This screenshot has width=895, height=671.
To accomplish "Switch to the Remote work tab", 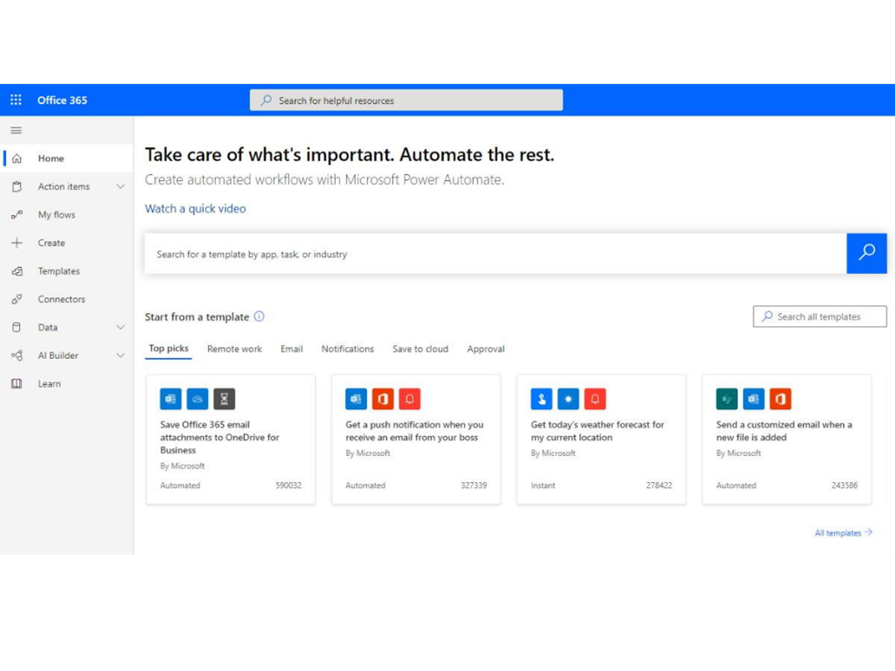I will 235,349.
